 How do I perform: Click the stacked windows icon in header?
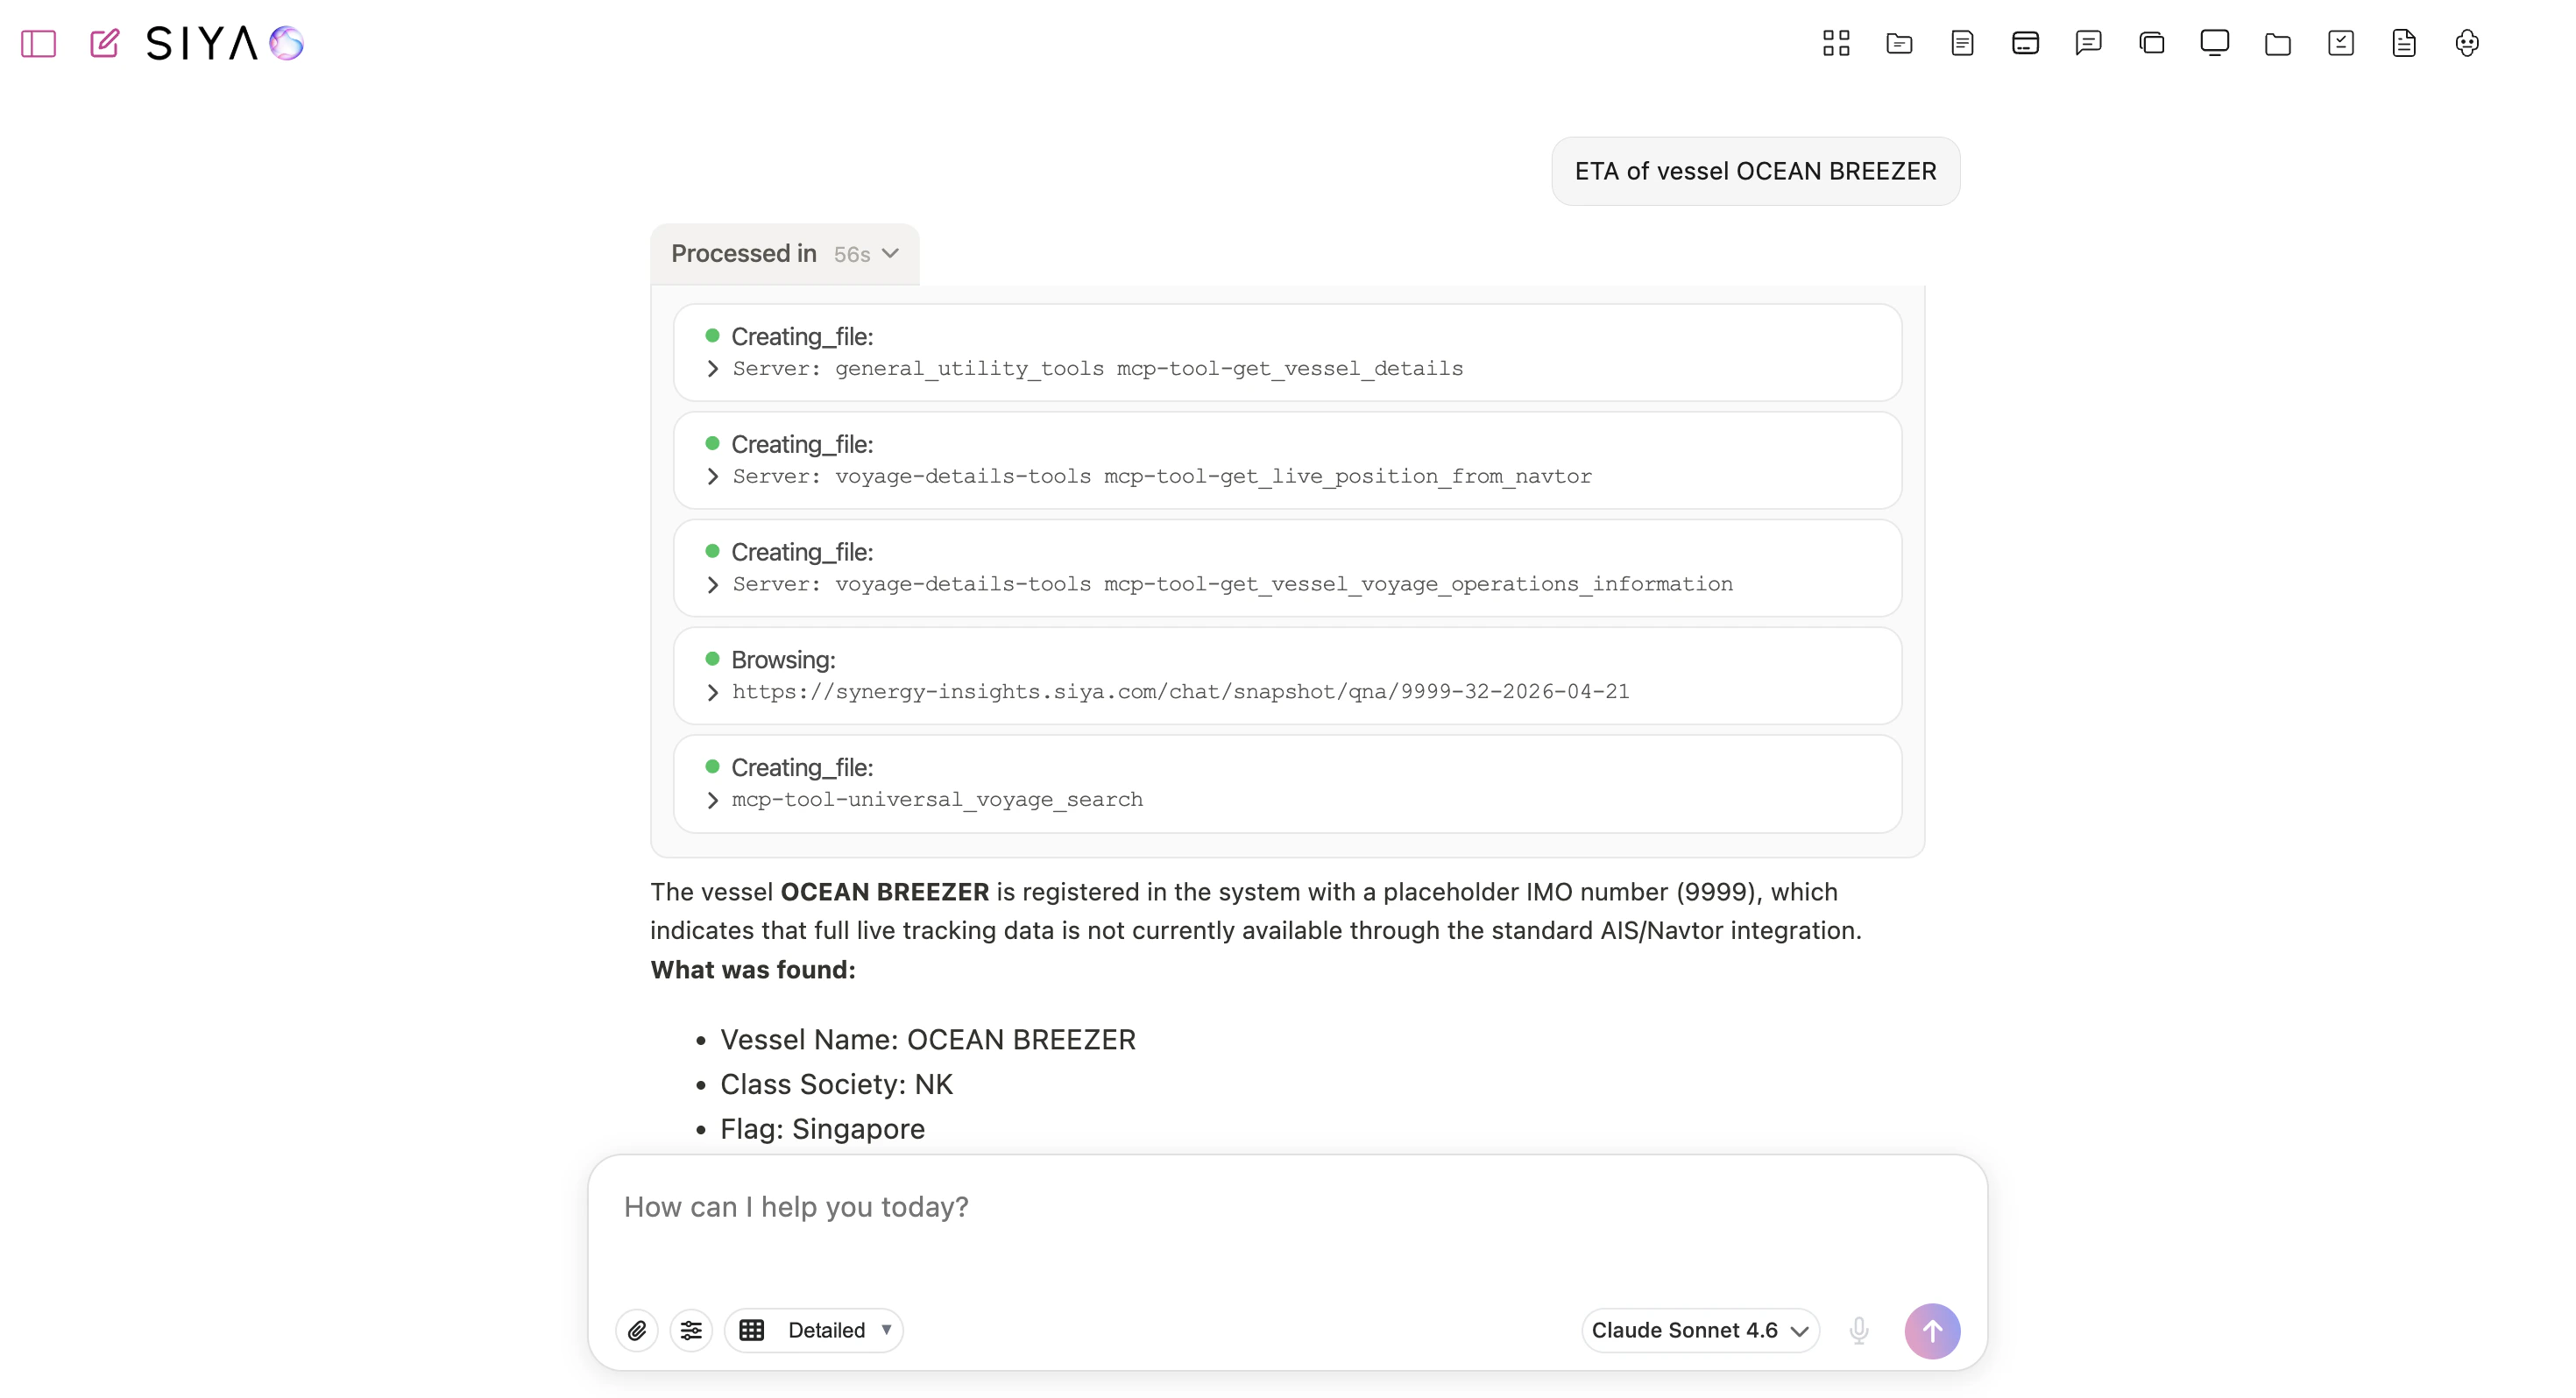(x=2151, y=43)
